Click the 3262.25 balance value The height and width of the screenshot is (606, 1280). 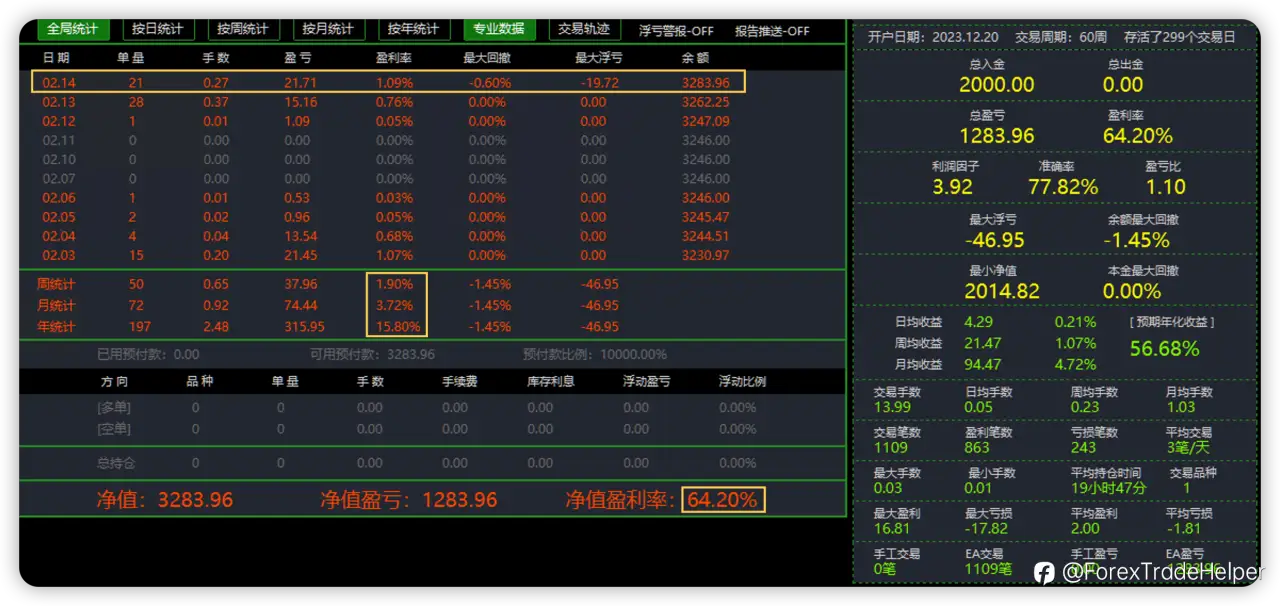tap(706, 102)
